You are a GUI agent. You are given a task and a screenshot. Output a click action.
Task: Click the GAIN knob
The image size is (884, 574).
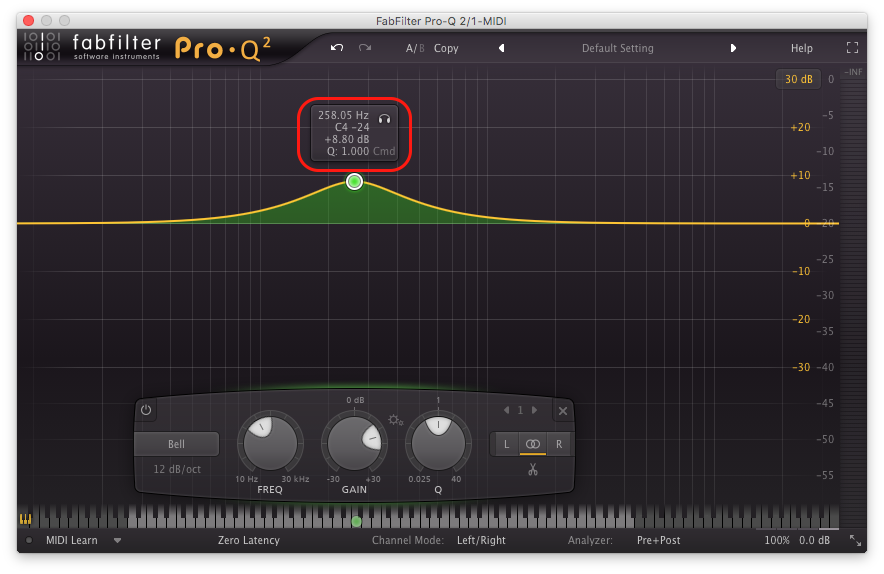[x=354, y=444]
